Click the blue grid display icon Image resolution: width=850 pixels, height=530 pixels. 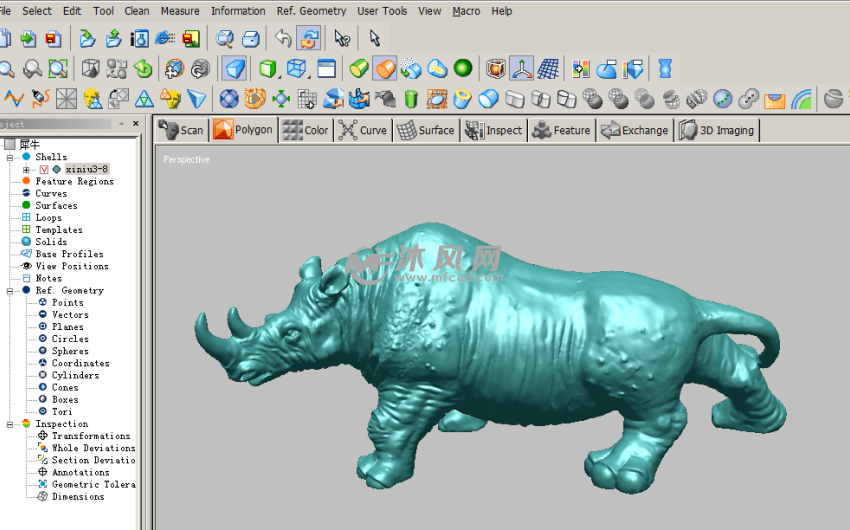coord(547,69)
